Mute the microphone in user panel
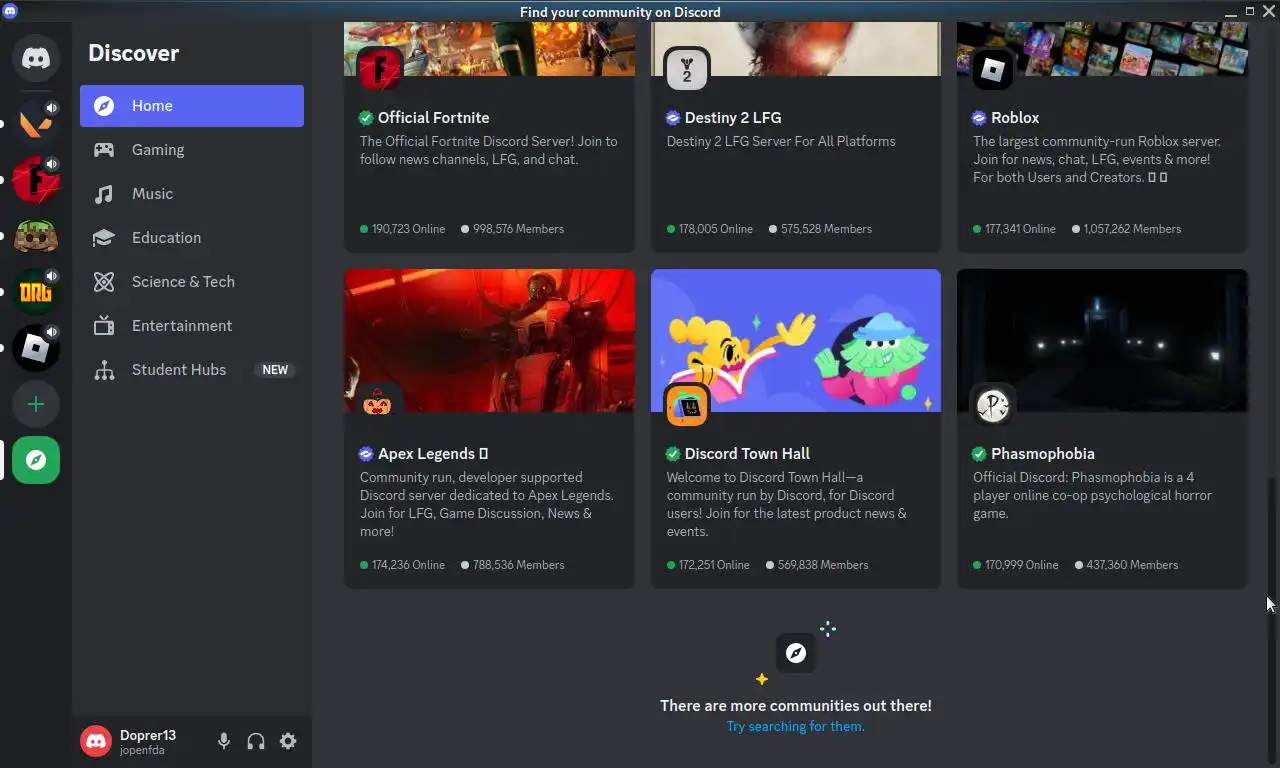 click(x=224, y=741)
